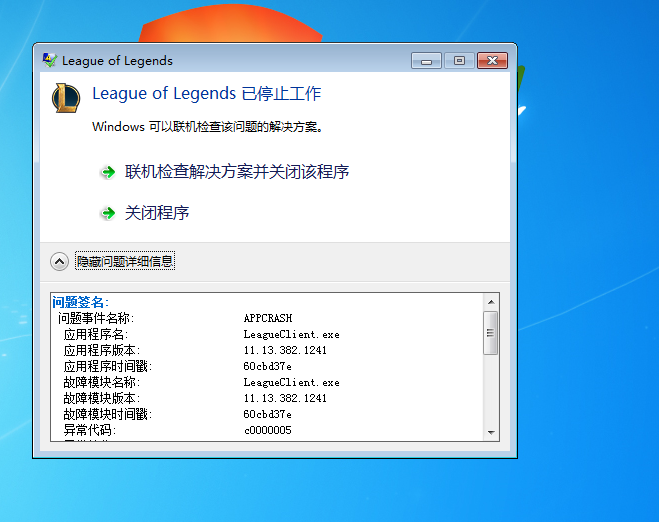Choose 联机检查解决方案并关闭该程序
This screenshot has width=659, height=522.
(x=237, y=172)
